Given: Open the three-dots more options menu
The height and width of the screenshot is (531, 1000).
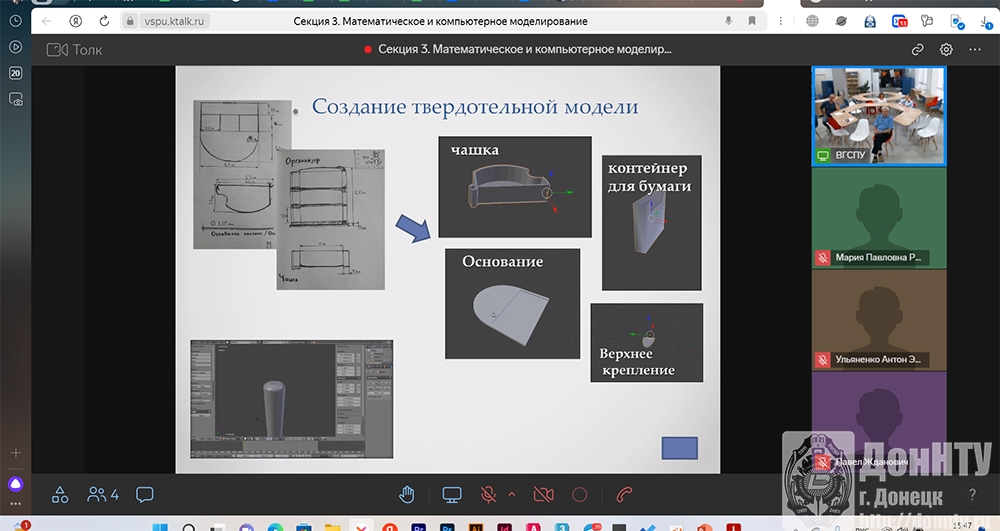Looking at the screenshot, I should coord(974,49).
